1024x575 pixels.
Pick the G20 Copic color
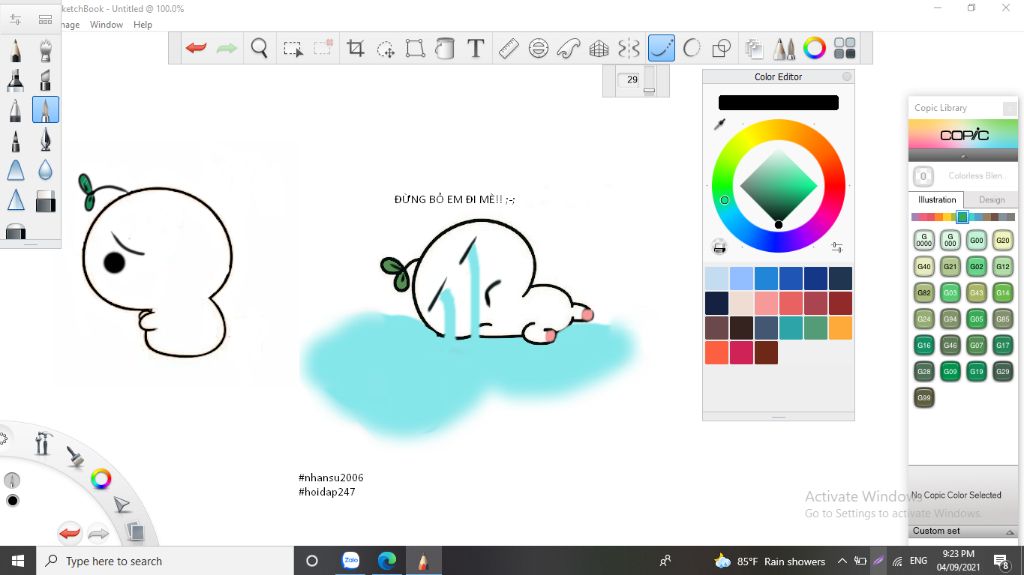(1002, 240)
